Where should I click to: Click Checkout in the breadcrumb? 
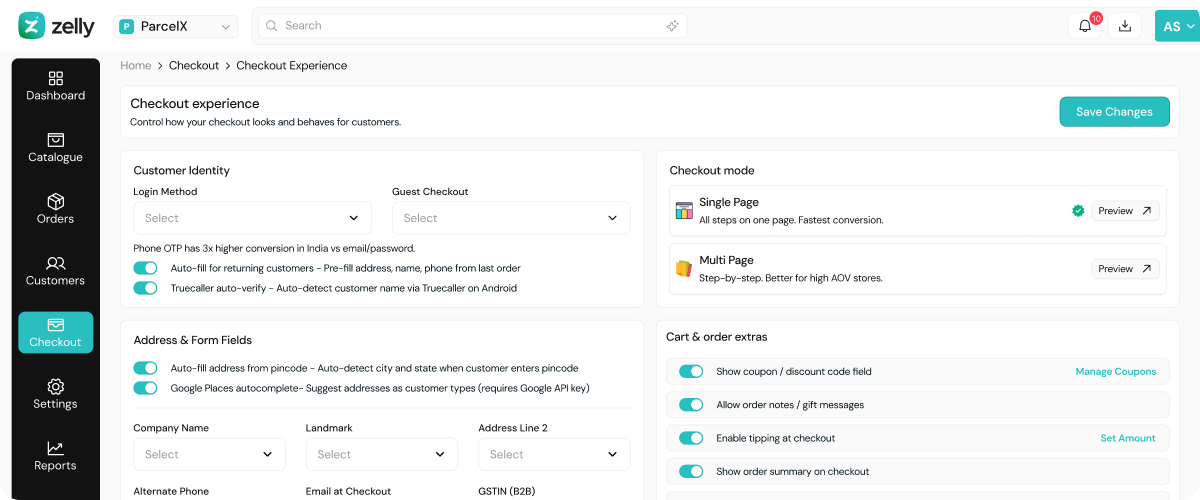click(194, 66)
